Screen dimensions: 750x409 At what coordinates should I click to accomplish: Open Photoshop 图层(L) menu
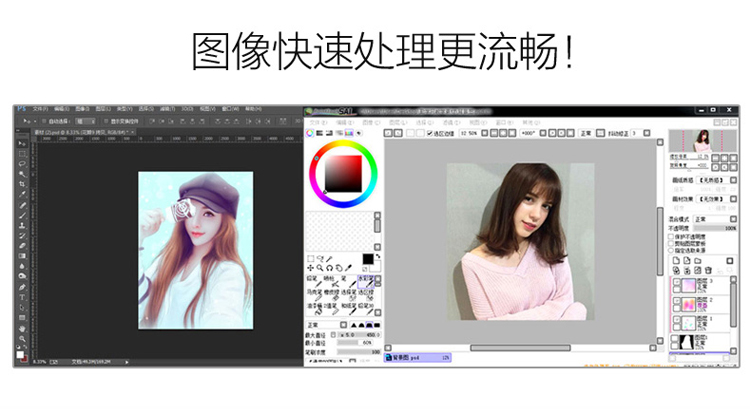103,109
